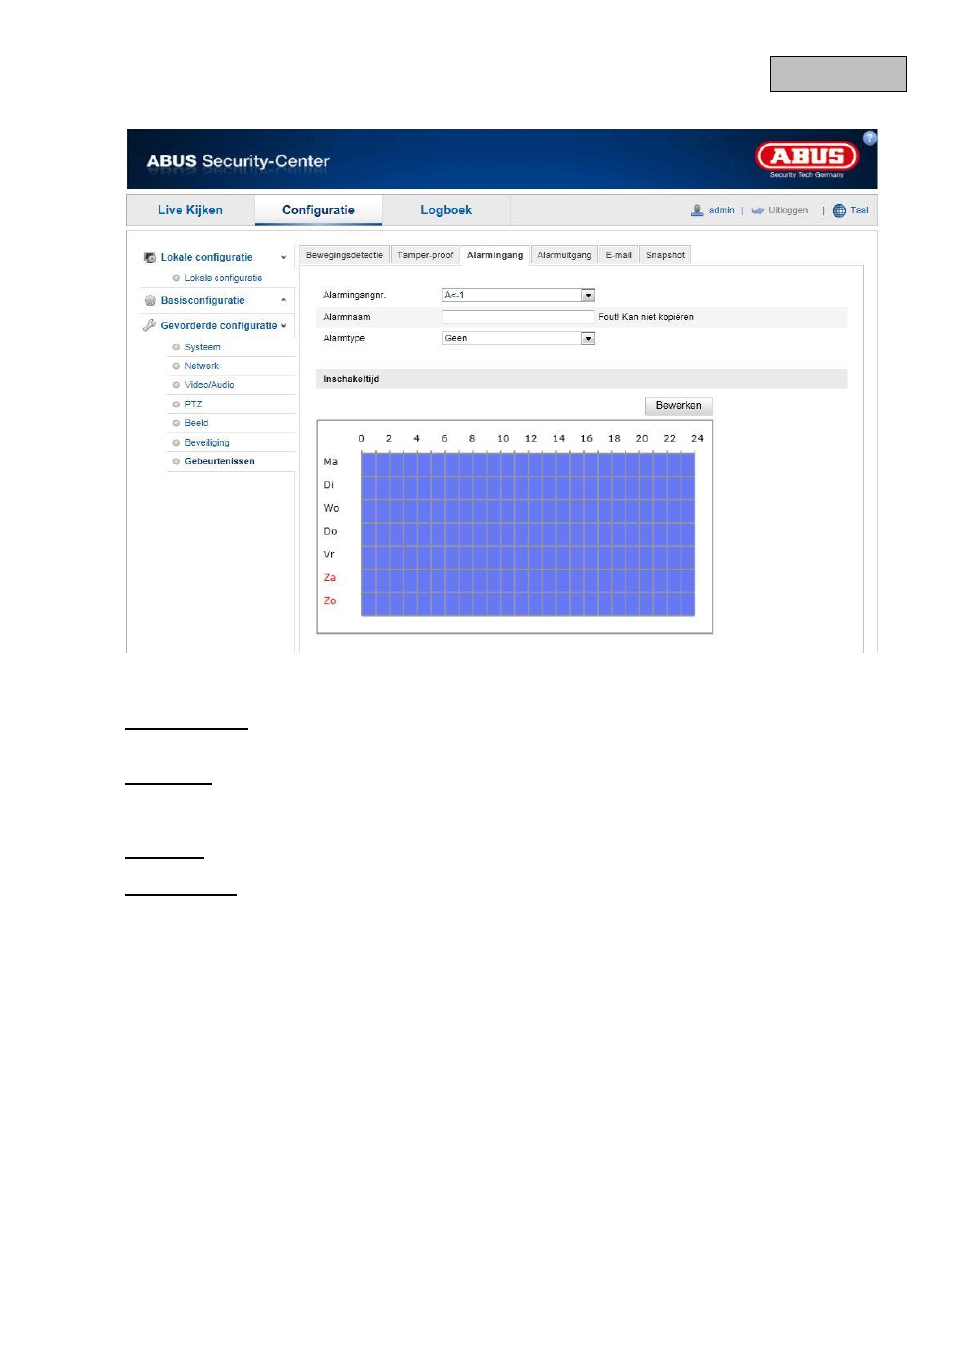955x1350 pixels.
Task: Click the Alarmnaam input field
Action: [518, 317]
